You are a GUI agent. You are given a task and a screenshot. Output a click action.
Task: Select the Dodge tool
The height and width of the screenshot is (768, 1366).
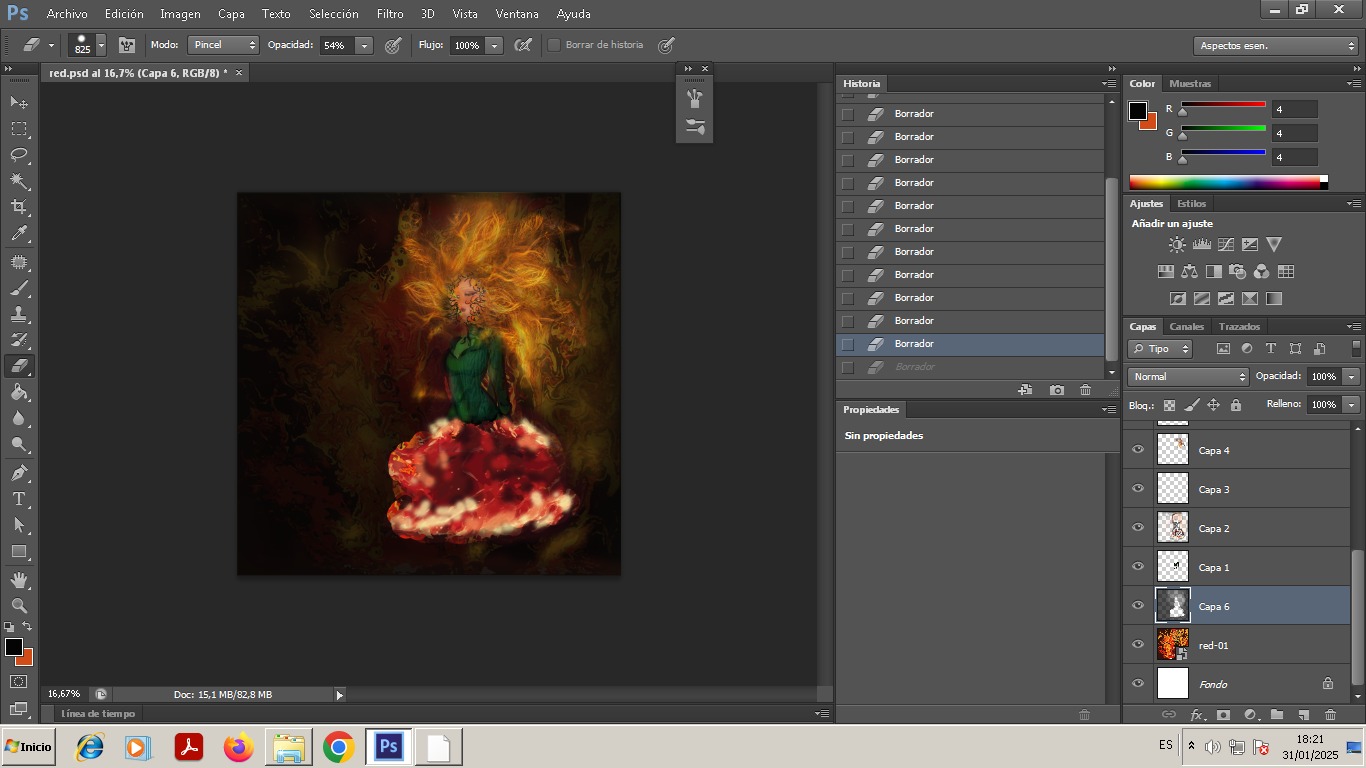coord(19,444)
